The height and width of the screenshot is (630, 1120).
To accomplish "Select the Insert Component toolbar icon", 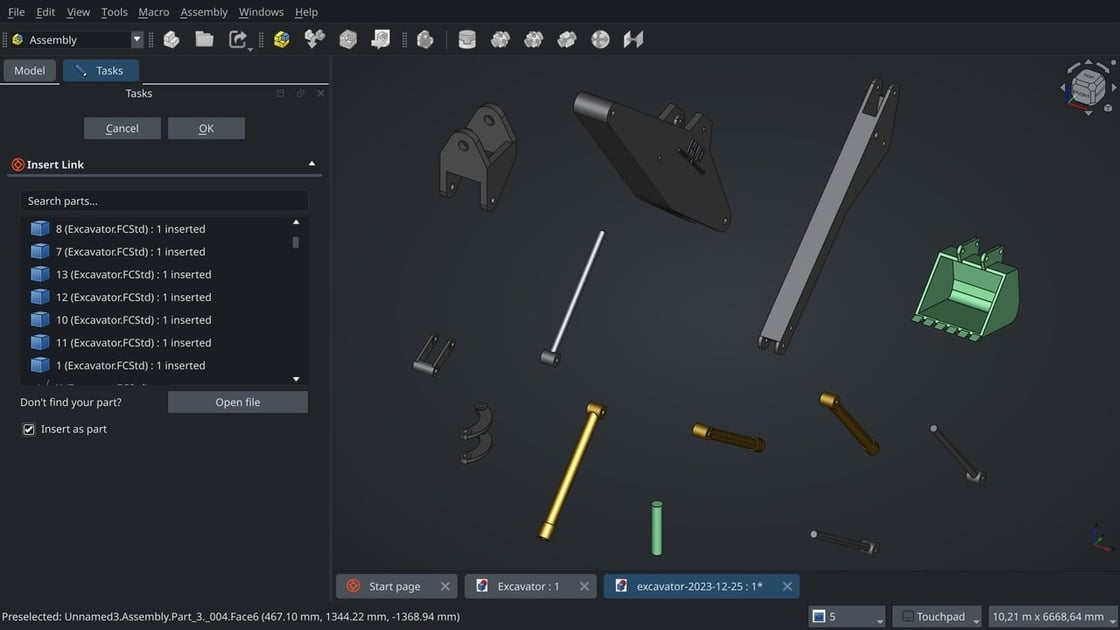I will pos(314,39).
